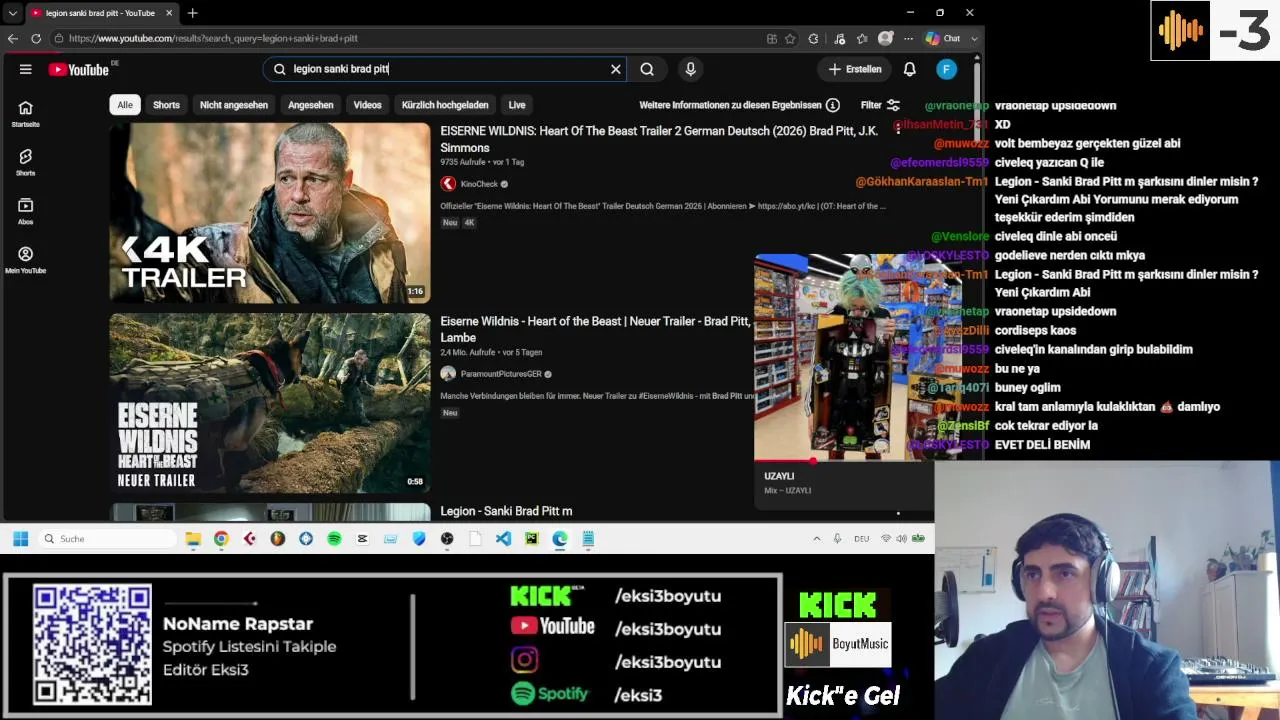Image resolution: width=1280 pixels, height=720 pixels.
Task: Clear the search box with X
Action: pyautogui.click(x=616, y=69)
